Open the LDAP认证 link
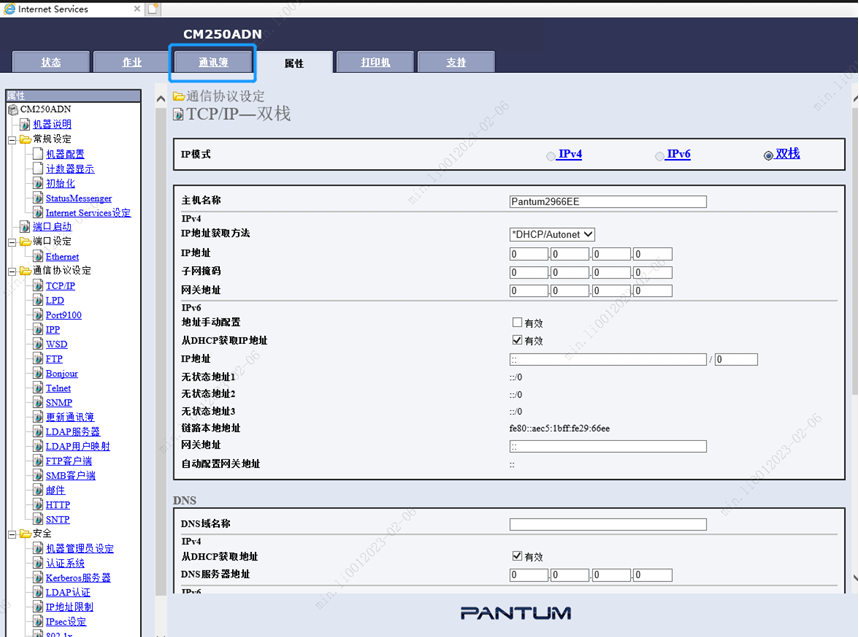 click(68, 592)
